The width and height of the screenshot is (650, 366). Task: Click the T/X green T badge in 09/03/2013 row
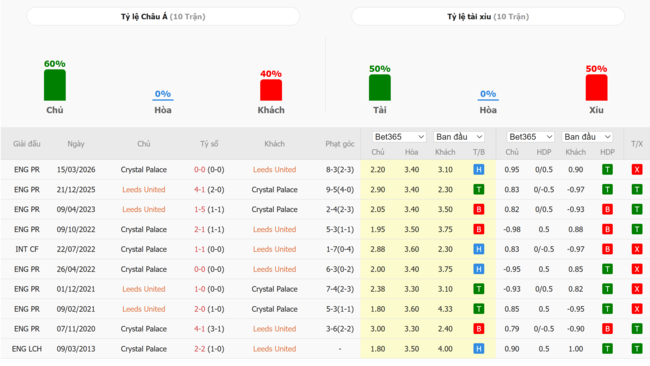pyautogui.click(x=637, y=349)
